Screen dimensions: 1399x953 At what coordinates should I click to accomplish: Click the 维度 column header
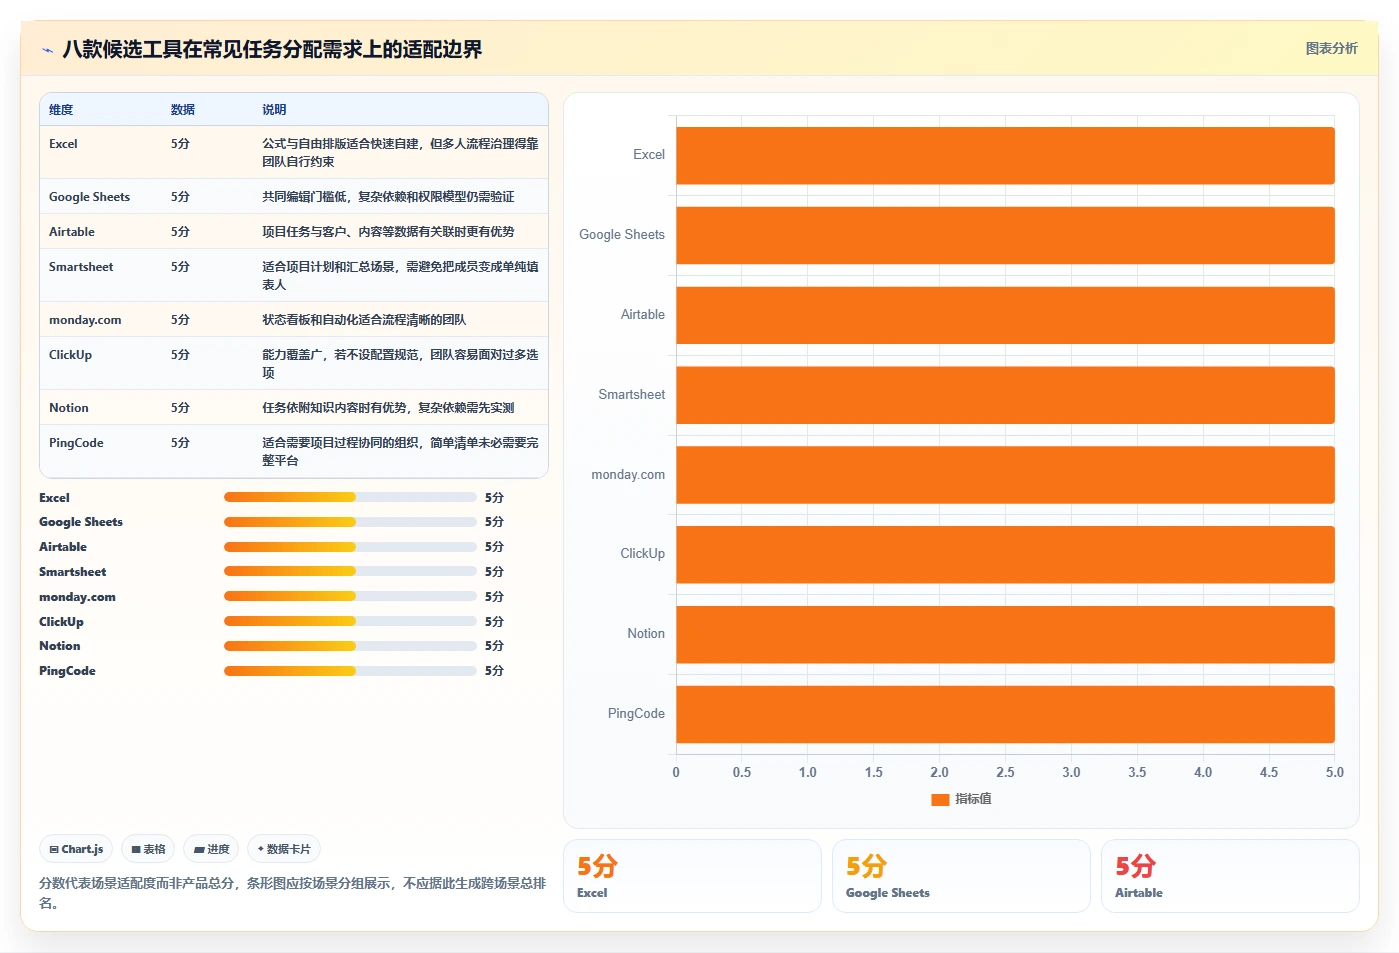61,110
